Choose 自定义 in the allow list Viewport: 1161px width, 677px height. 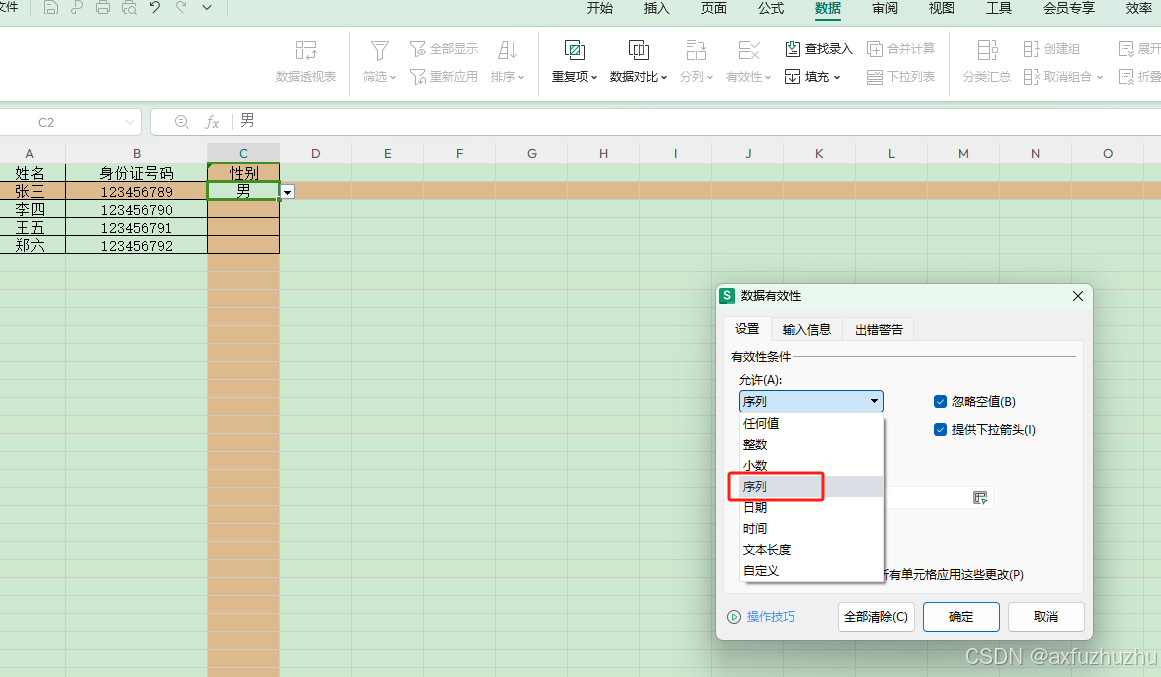(812, 571)
